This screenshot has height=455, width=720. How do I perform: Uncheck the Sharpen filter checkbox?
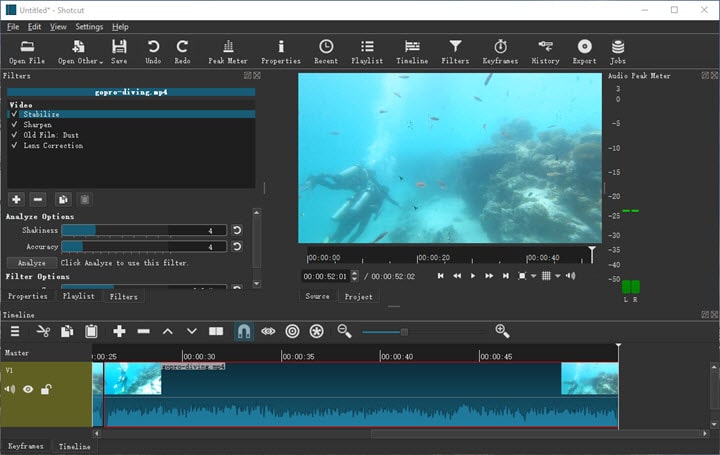(x=14, y=125)
